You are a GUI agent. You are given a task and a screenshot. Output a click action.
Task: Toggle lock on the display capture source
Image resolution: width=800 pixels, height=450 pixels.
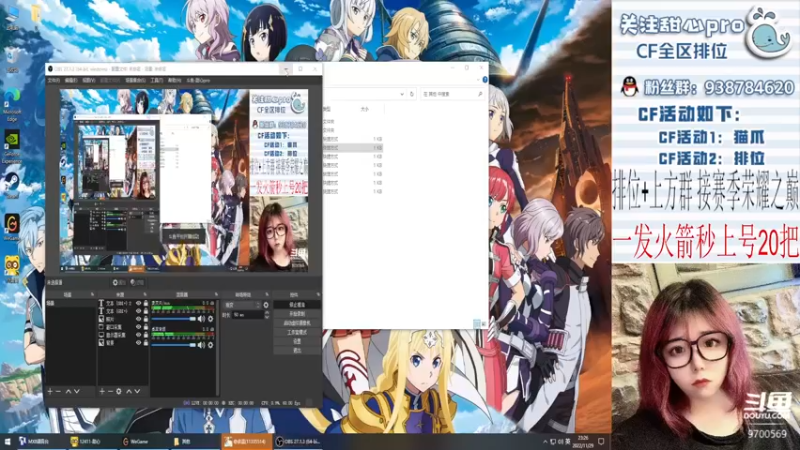pyautogui.click(x=146, y=335)
